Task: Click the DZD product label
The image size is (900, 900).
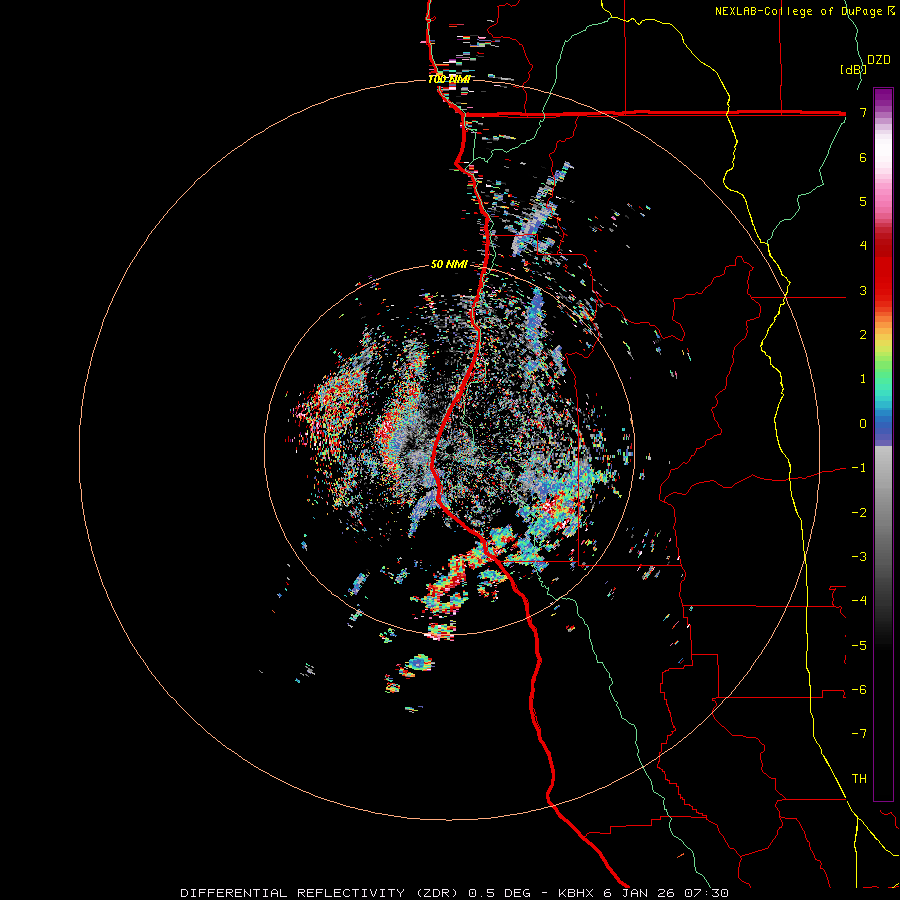Action: click(x=879, y=60)
